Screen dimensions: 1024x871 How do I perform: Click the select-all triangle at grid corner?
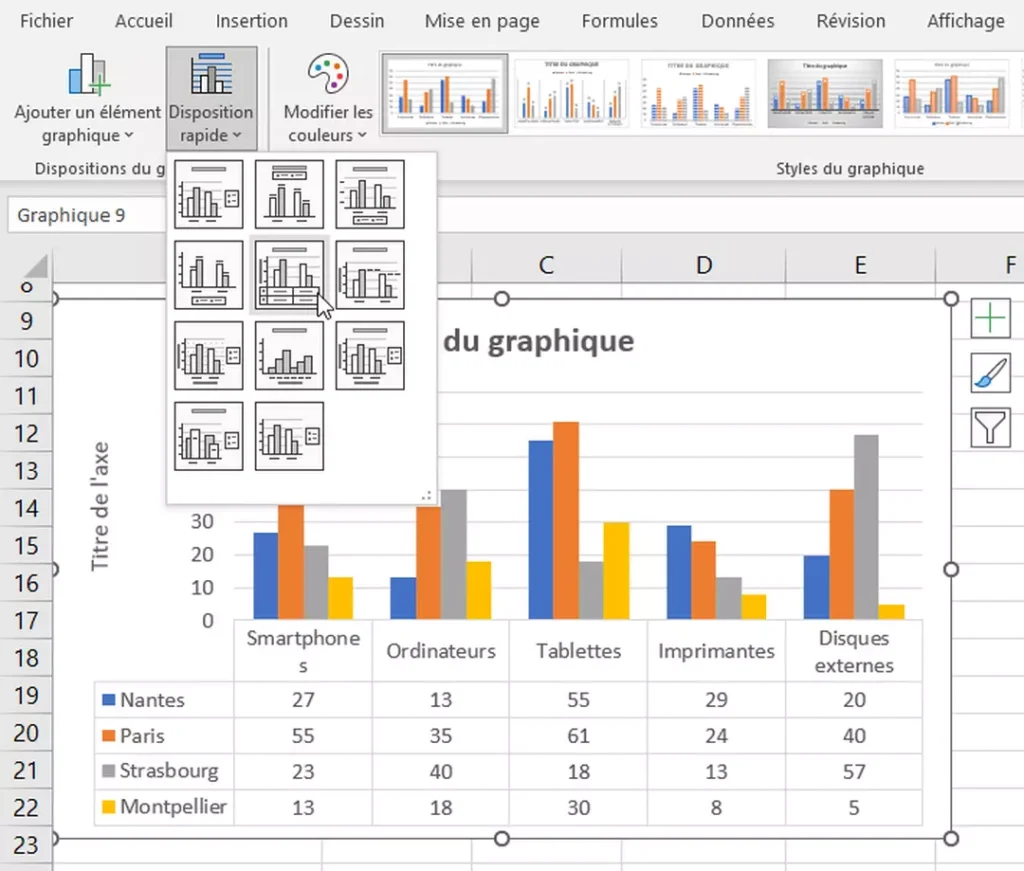[33, 268]
